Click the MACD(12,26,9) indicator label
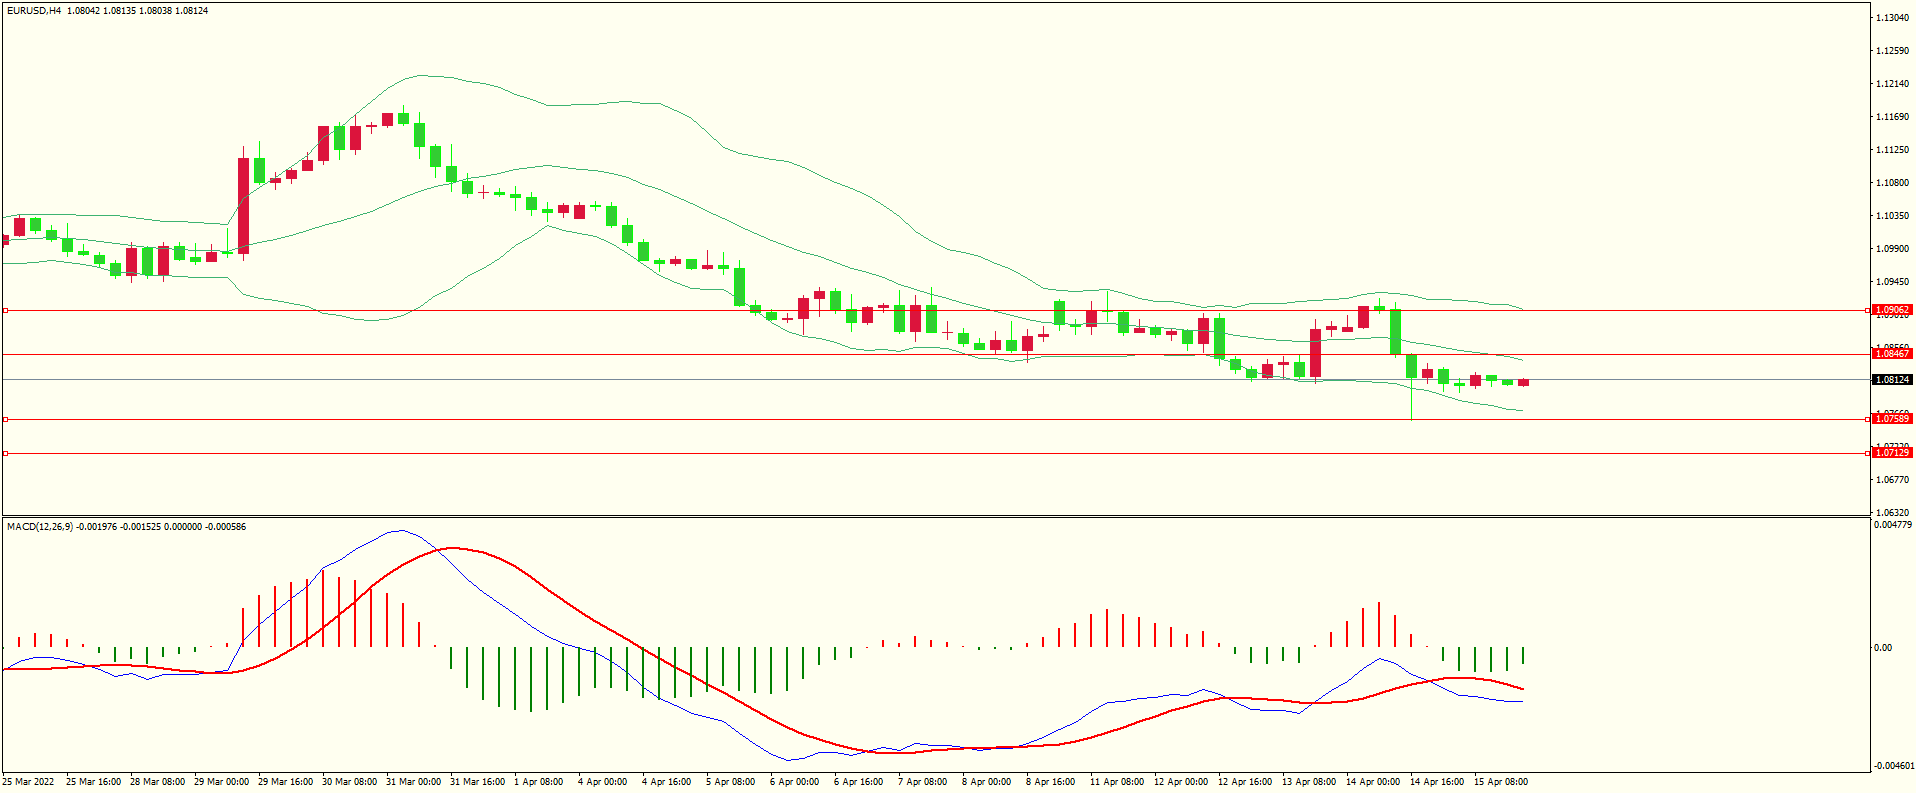The height and width of the screenshot is (793, 1916). (40, 526)
